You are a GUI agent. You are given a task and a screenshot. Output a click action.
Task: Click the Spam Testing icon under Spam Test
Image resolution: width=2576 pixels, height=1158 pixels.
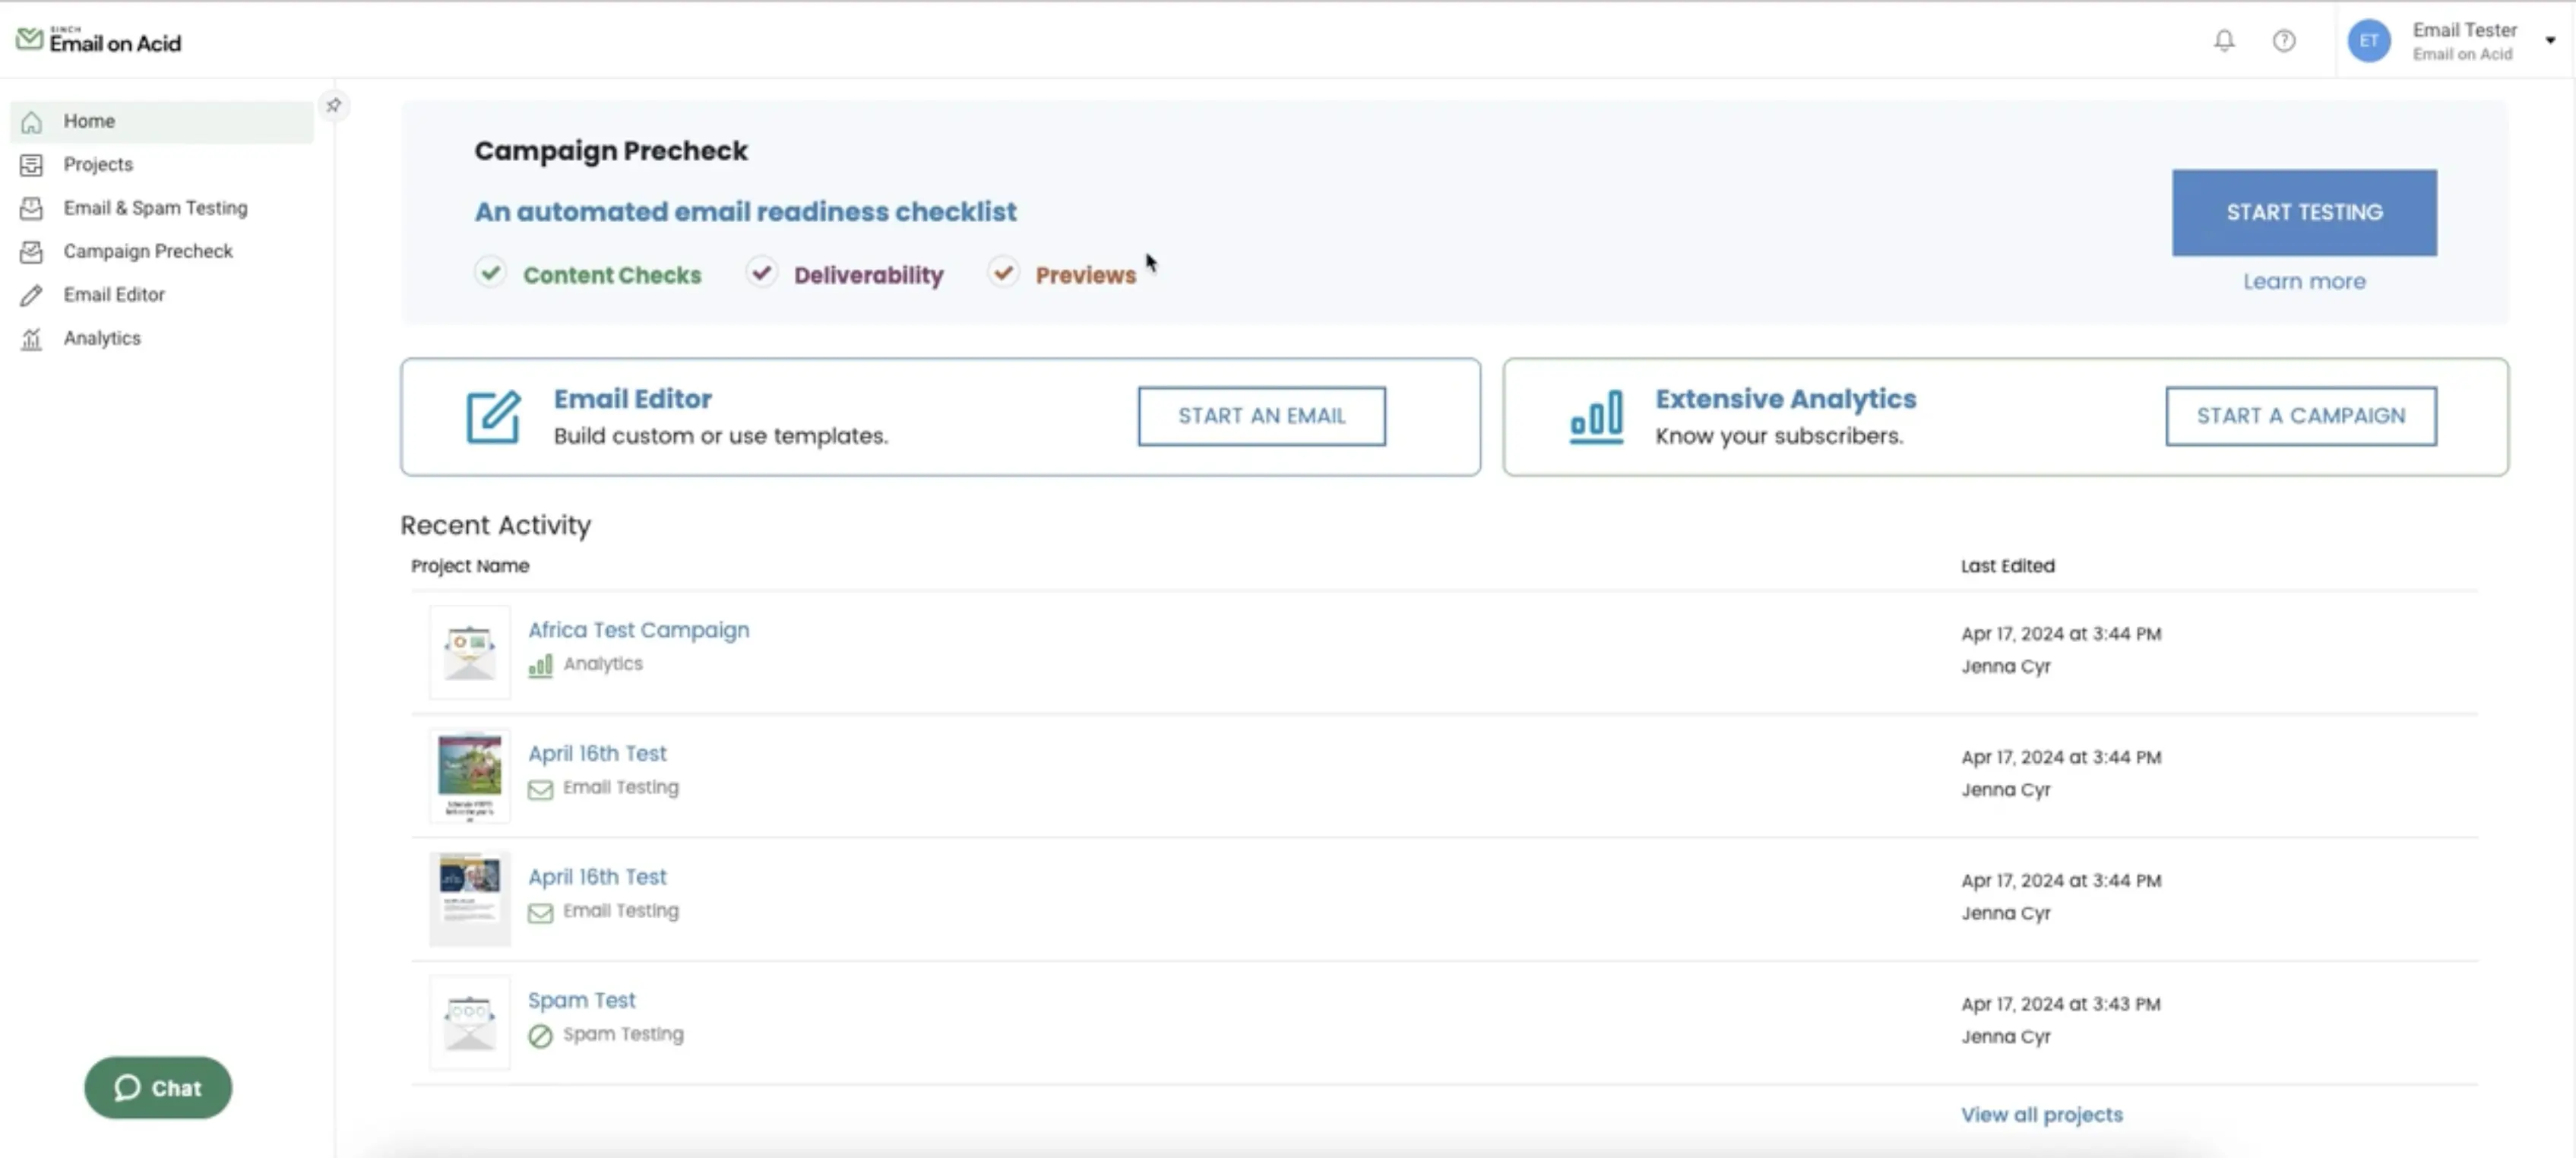pyautogui.click(x=540, y=1036)
